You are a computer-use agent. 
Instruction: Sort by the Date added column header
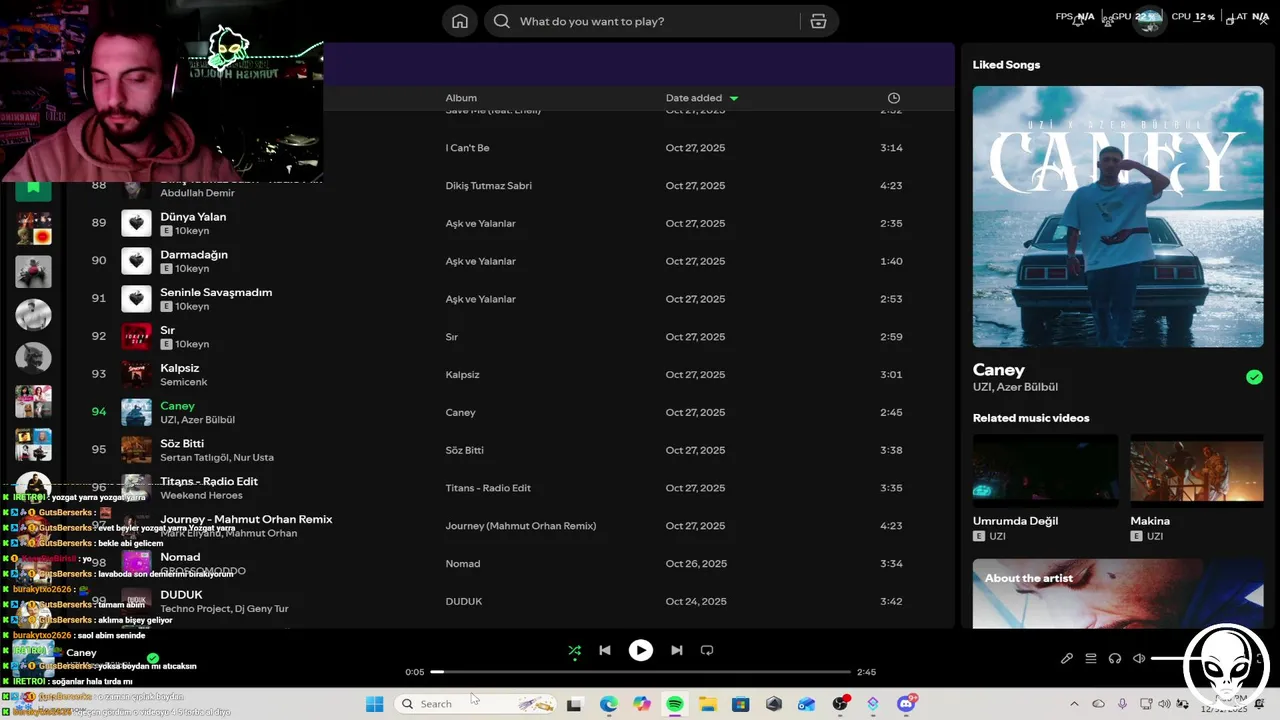click(x=694, y=98)
